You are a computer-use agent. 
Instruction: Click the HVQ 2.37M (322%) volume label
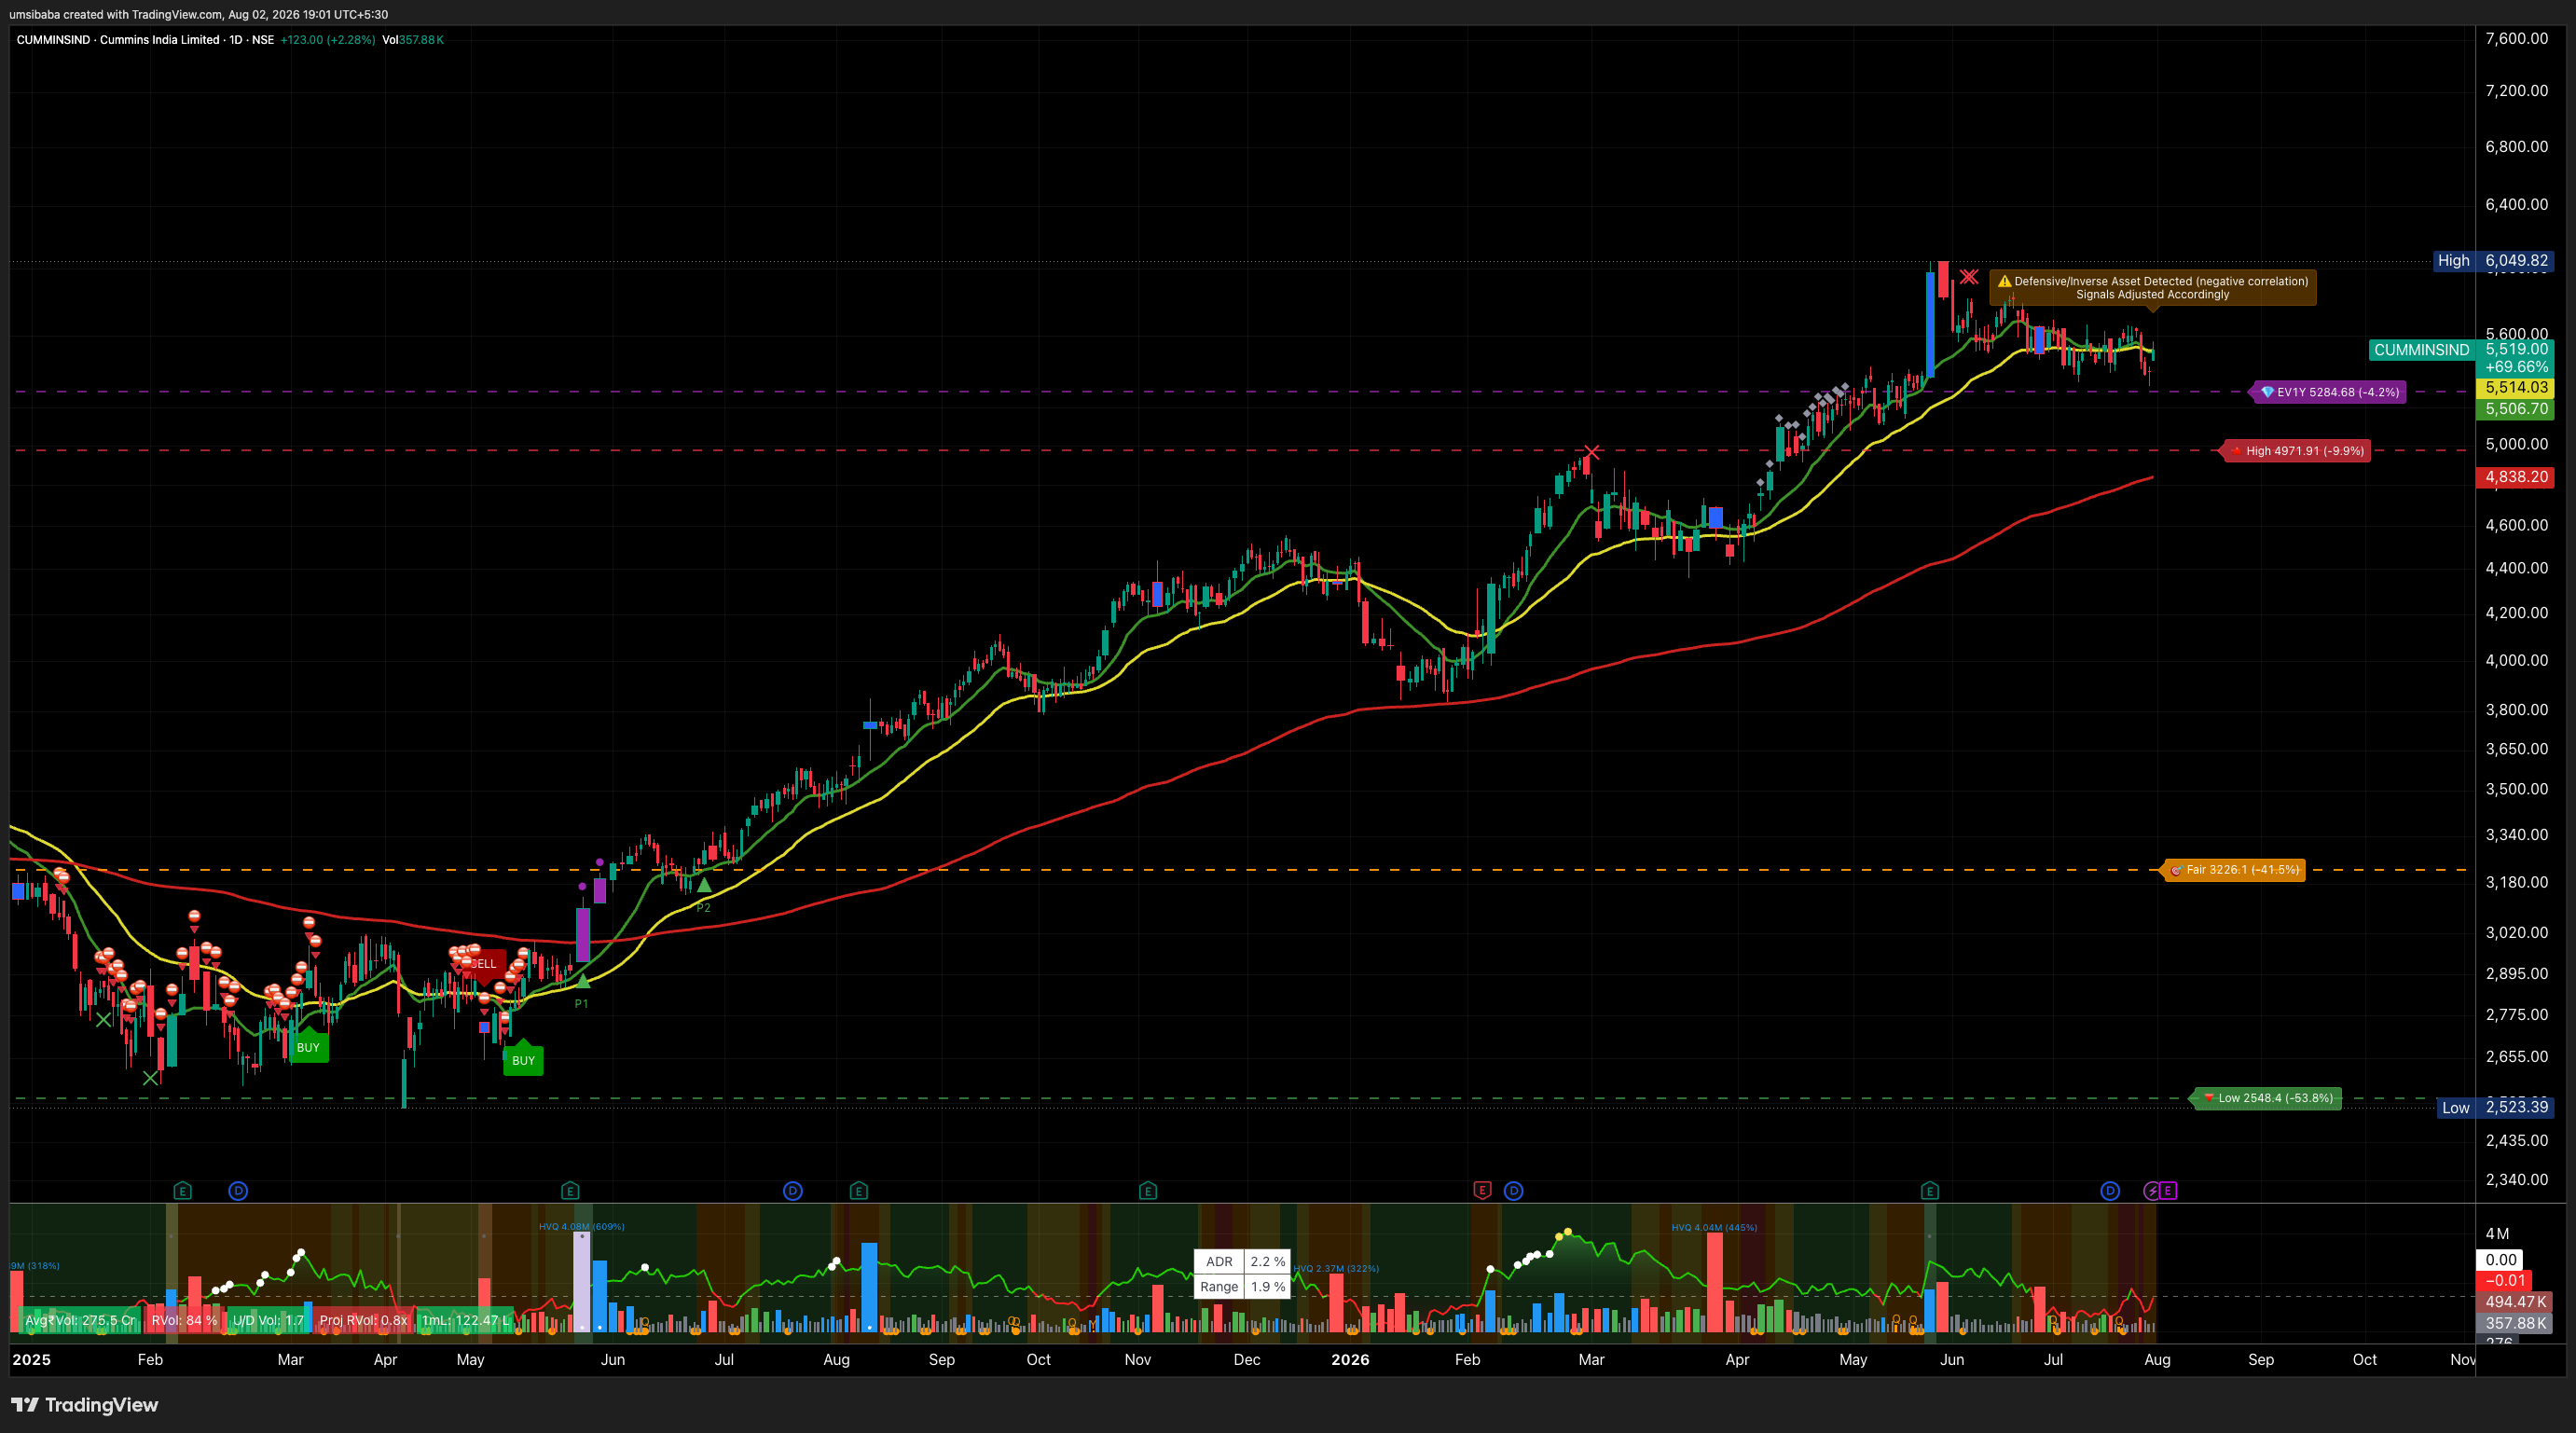1336,1269
